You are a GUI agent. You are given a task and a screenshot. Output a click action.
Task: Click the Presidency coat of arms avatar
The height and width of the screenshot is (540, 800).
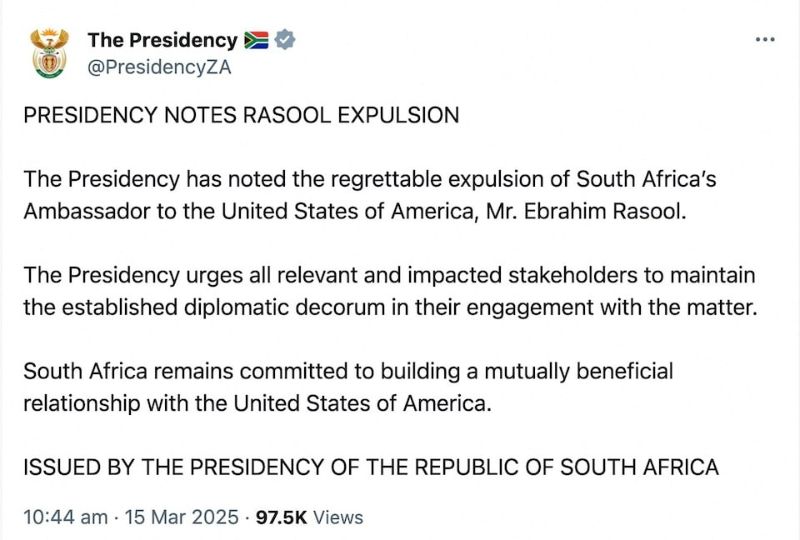pyautogui.click(x=49, y=53)
